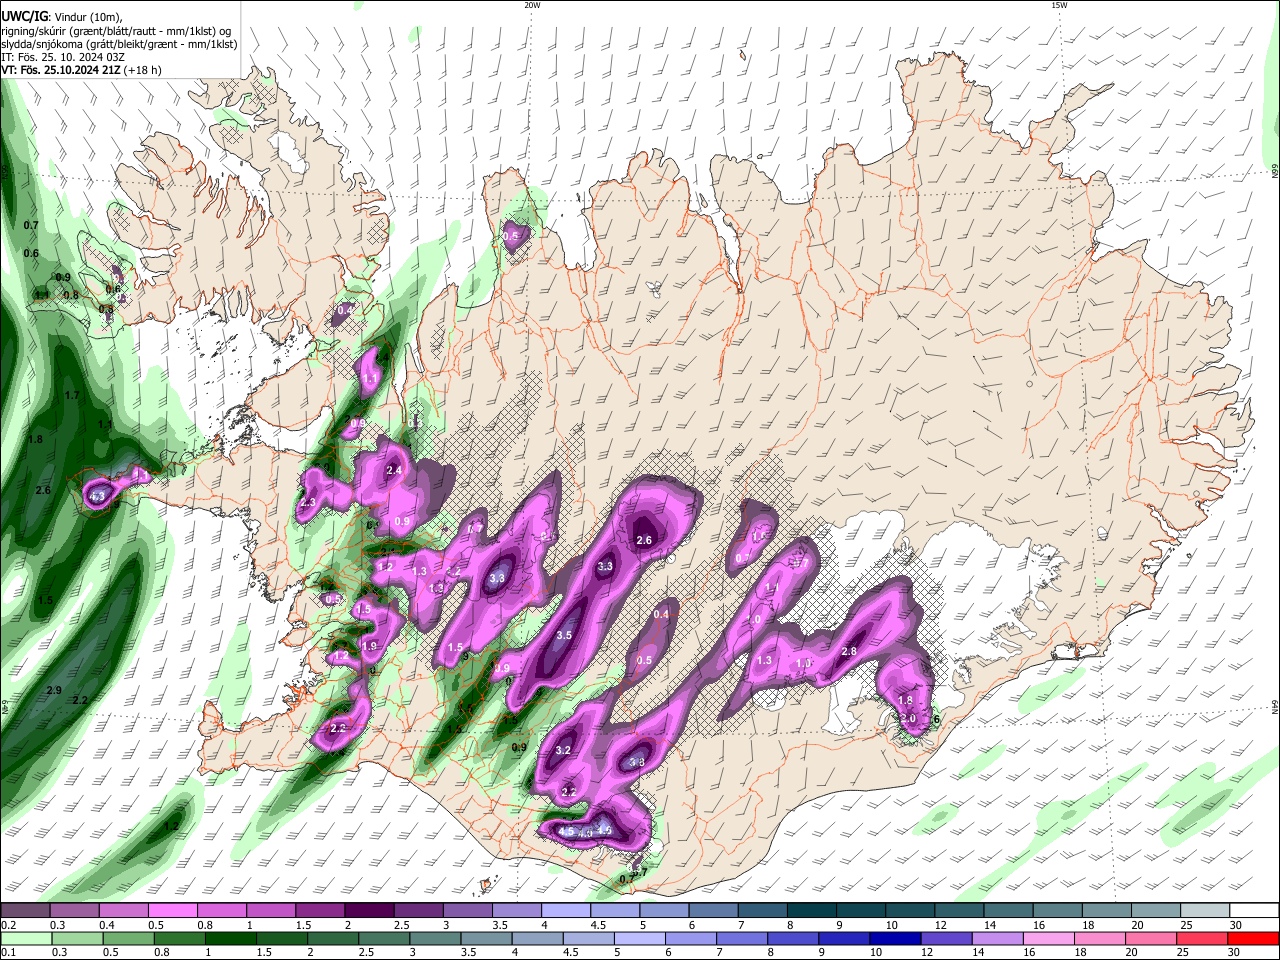Screen dimensions: 1280x960
Task: Click the bright pink 0.5–0.8 swatch in the snow legend row
Action: 173,911
